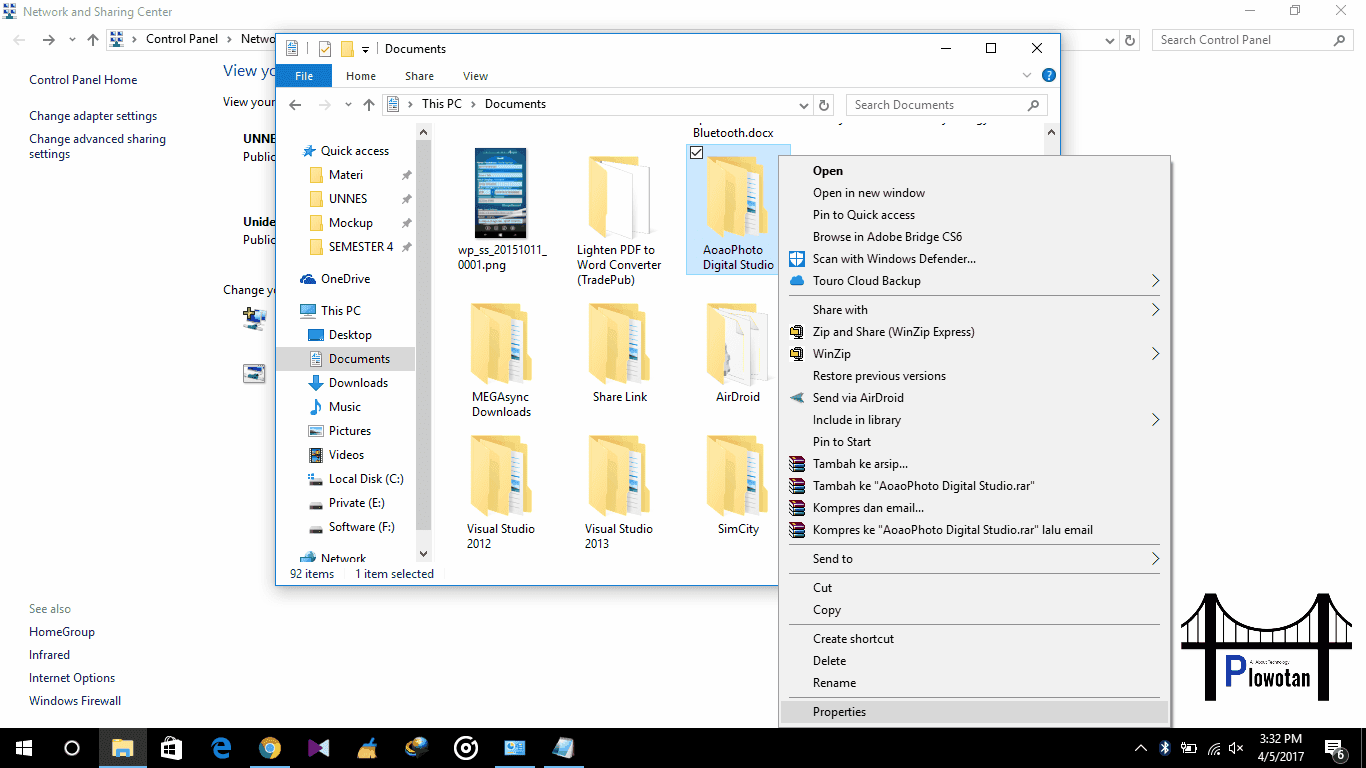Choose Rename in the context menu
1366x768 pixels.
point(974,683)
